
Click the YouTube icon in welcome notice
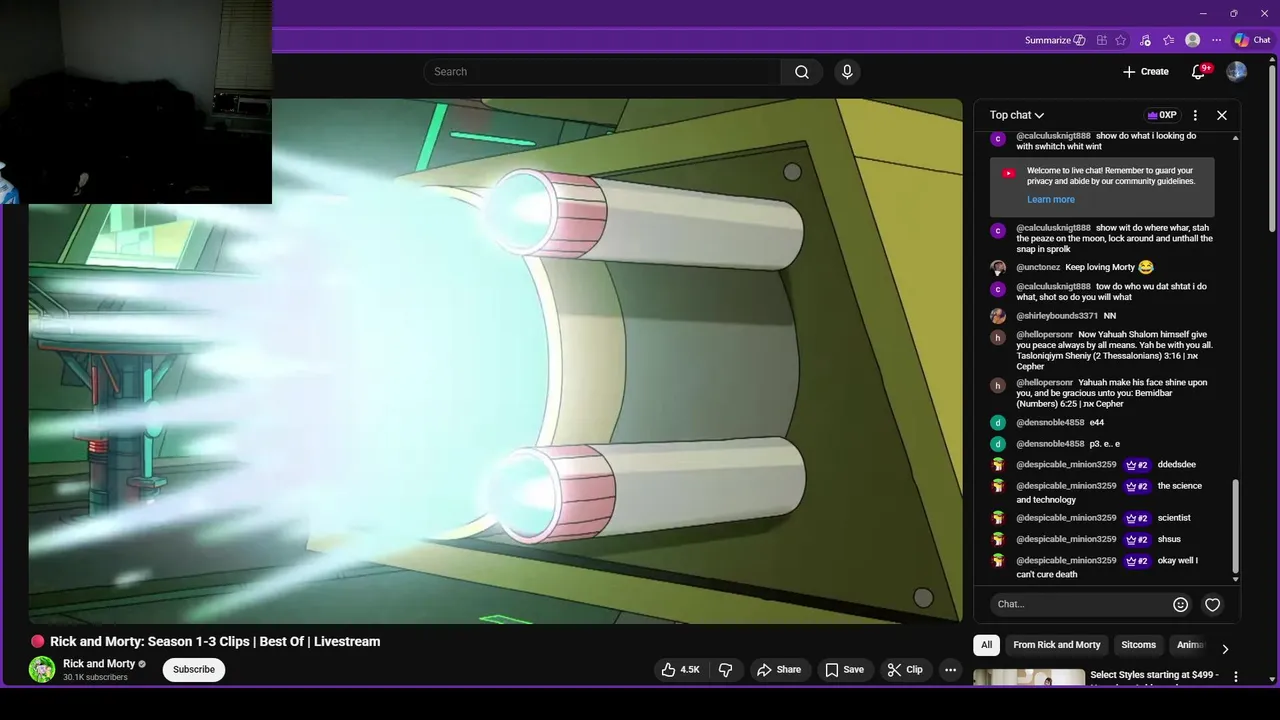[x=1008, y=173]
